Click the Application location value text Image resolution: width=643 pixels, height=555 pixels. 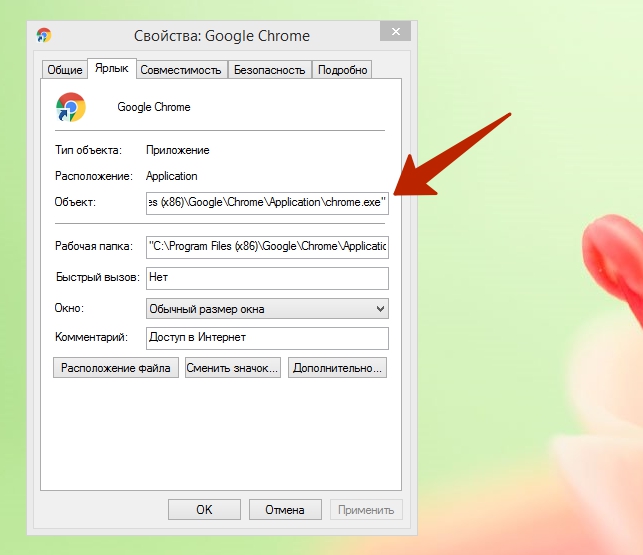(x=171, y=176)
